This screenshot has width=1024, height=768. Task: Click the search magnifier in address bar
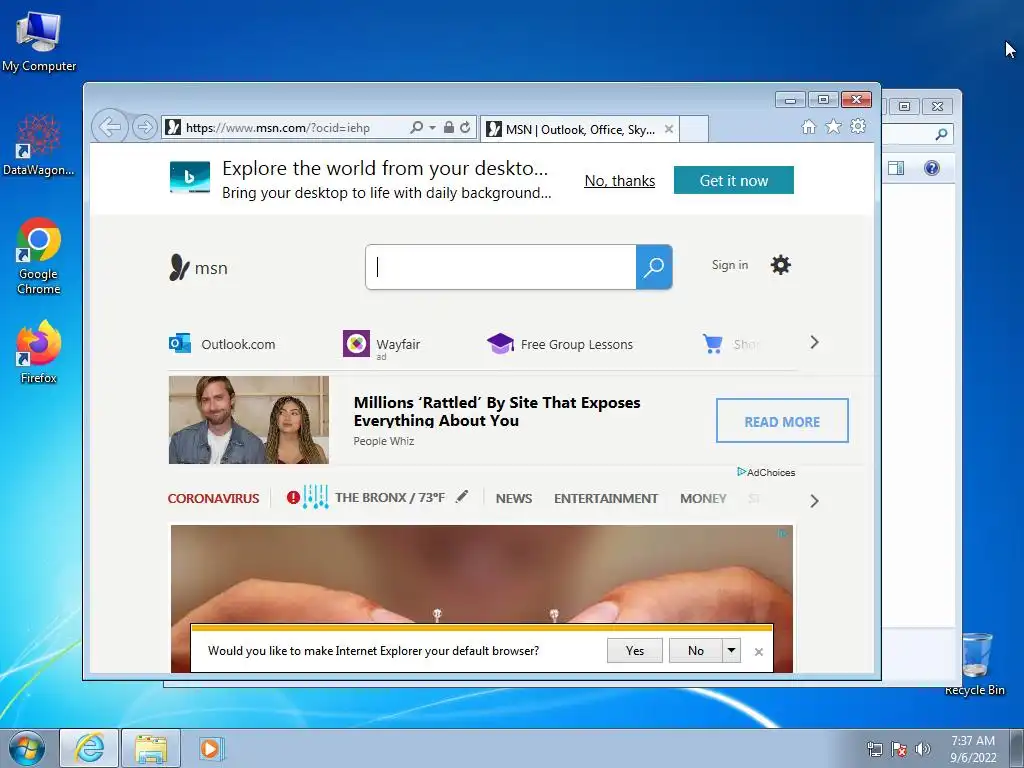(416, 127)
